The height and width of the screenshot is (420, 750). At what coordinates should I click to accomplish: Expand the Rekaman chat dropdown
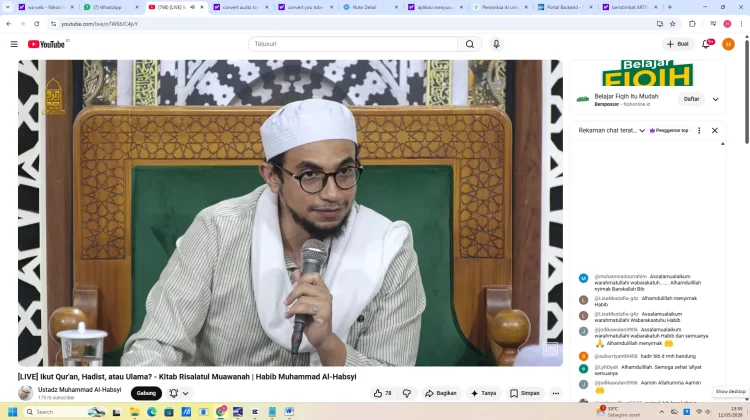[611, 131]
